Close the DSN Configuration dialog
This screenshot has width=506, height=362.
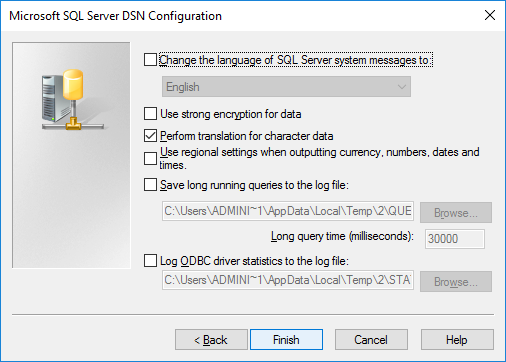(x=490, y=15)
